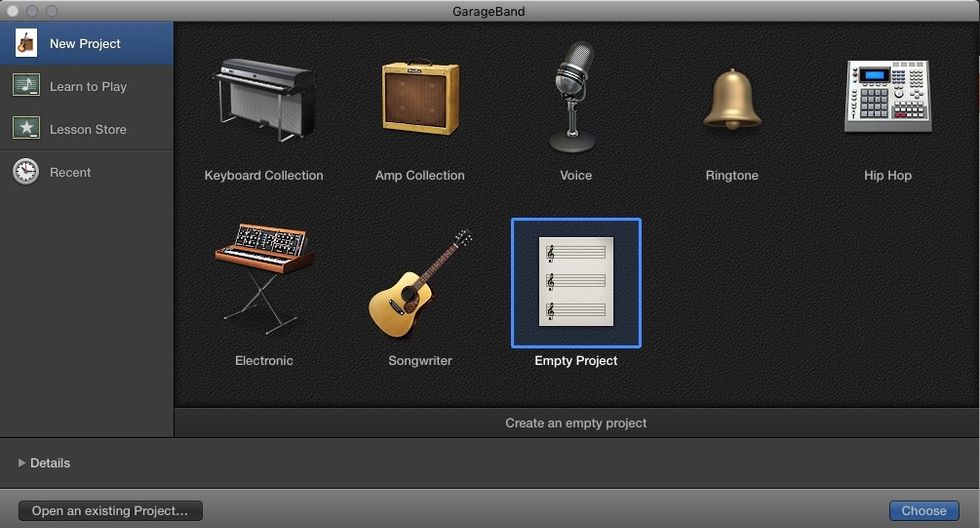
Task: Switch to Learn to Play section
Action: pos(87,86)
